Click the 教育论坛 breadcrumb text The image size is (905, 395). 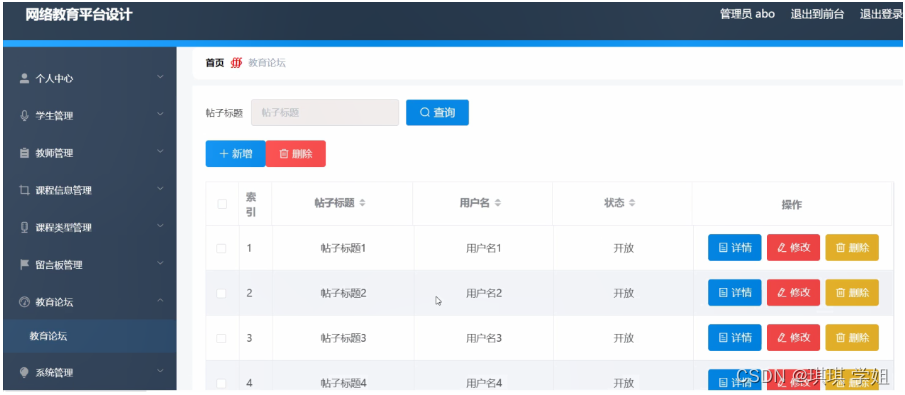267,63
